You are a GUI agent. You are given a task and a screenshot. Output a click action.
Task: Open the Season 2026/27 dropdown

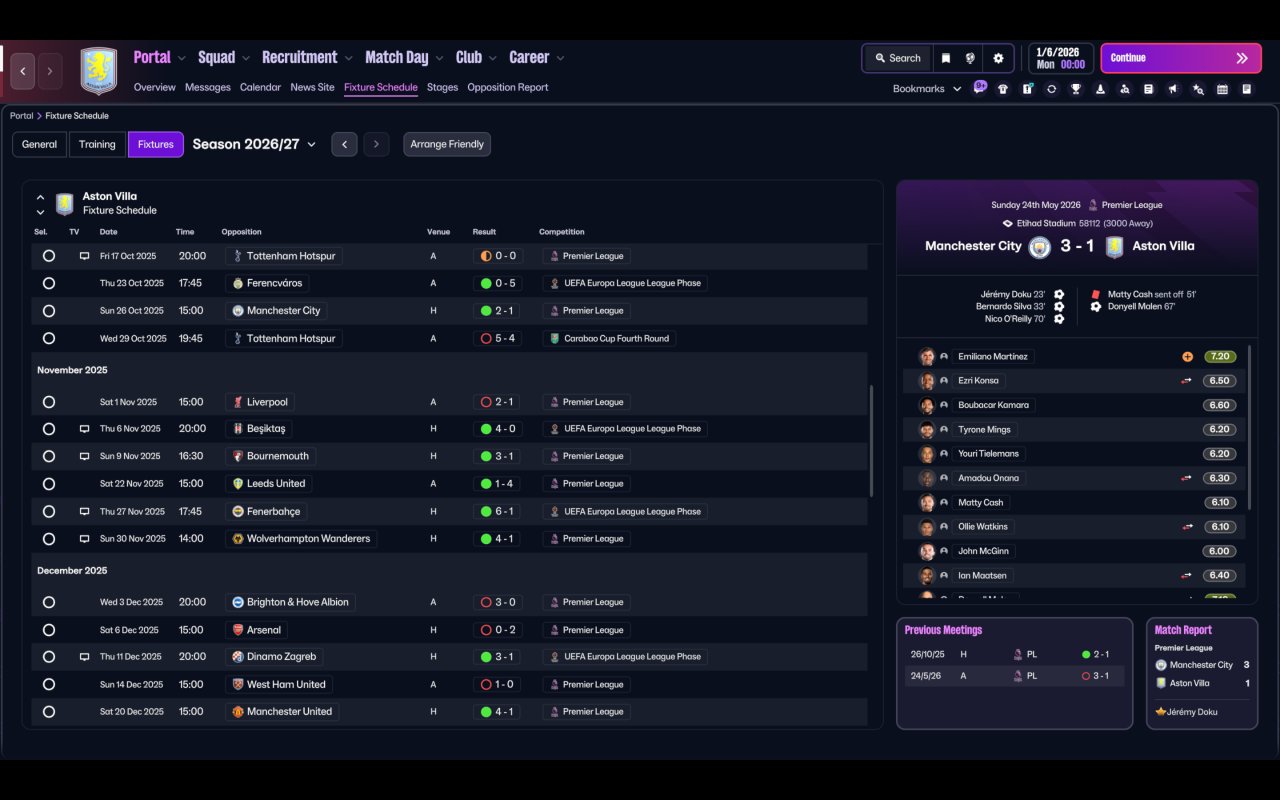pyautogui.click(x=254, y=144)
